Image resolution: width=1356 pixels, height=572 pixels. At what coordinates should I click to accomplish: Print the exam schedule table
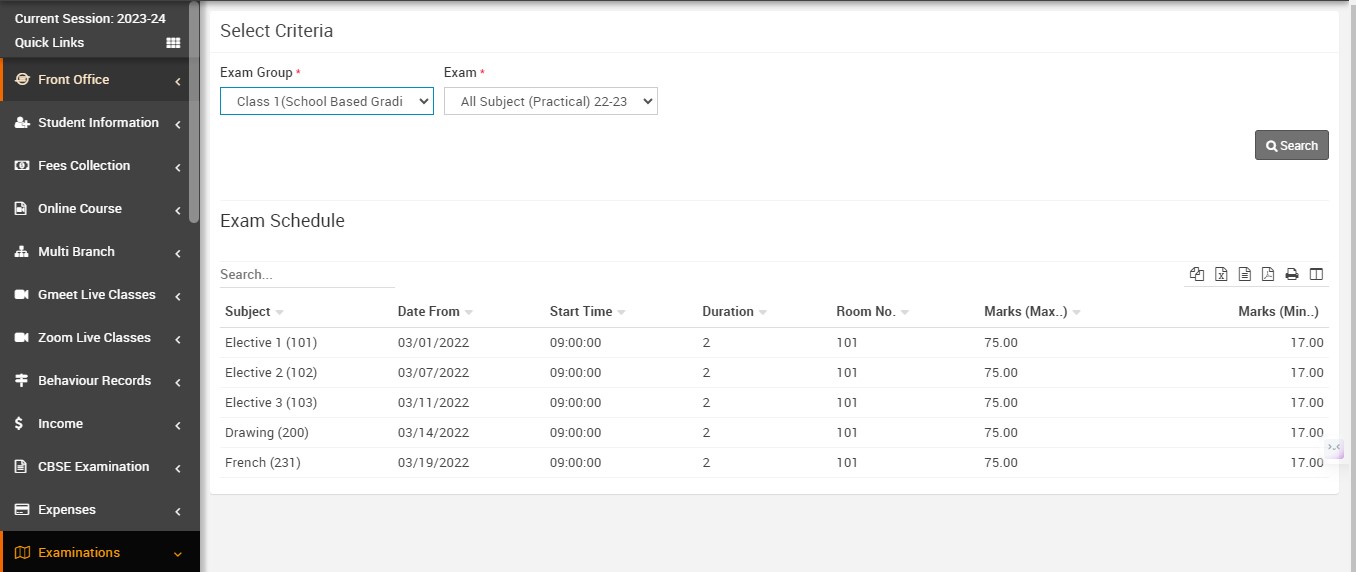(1292, 274)
